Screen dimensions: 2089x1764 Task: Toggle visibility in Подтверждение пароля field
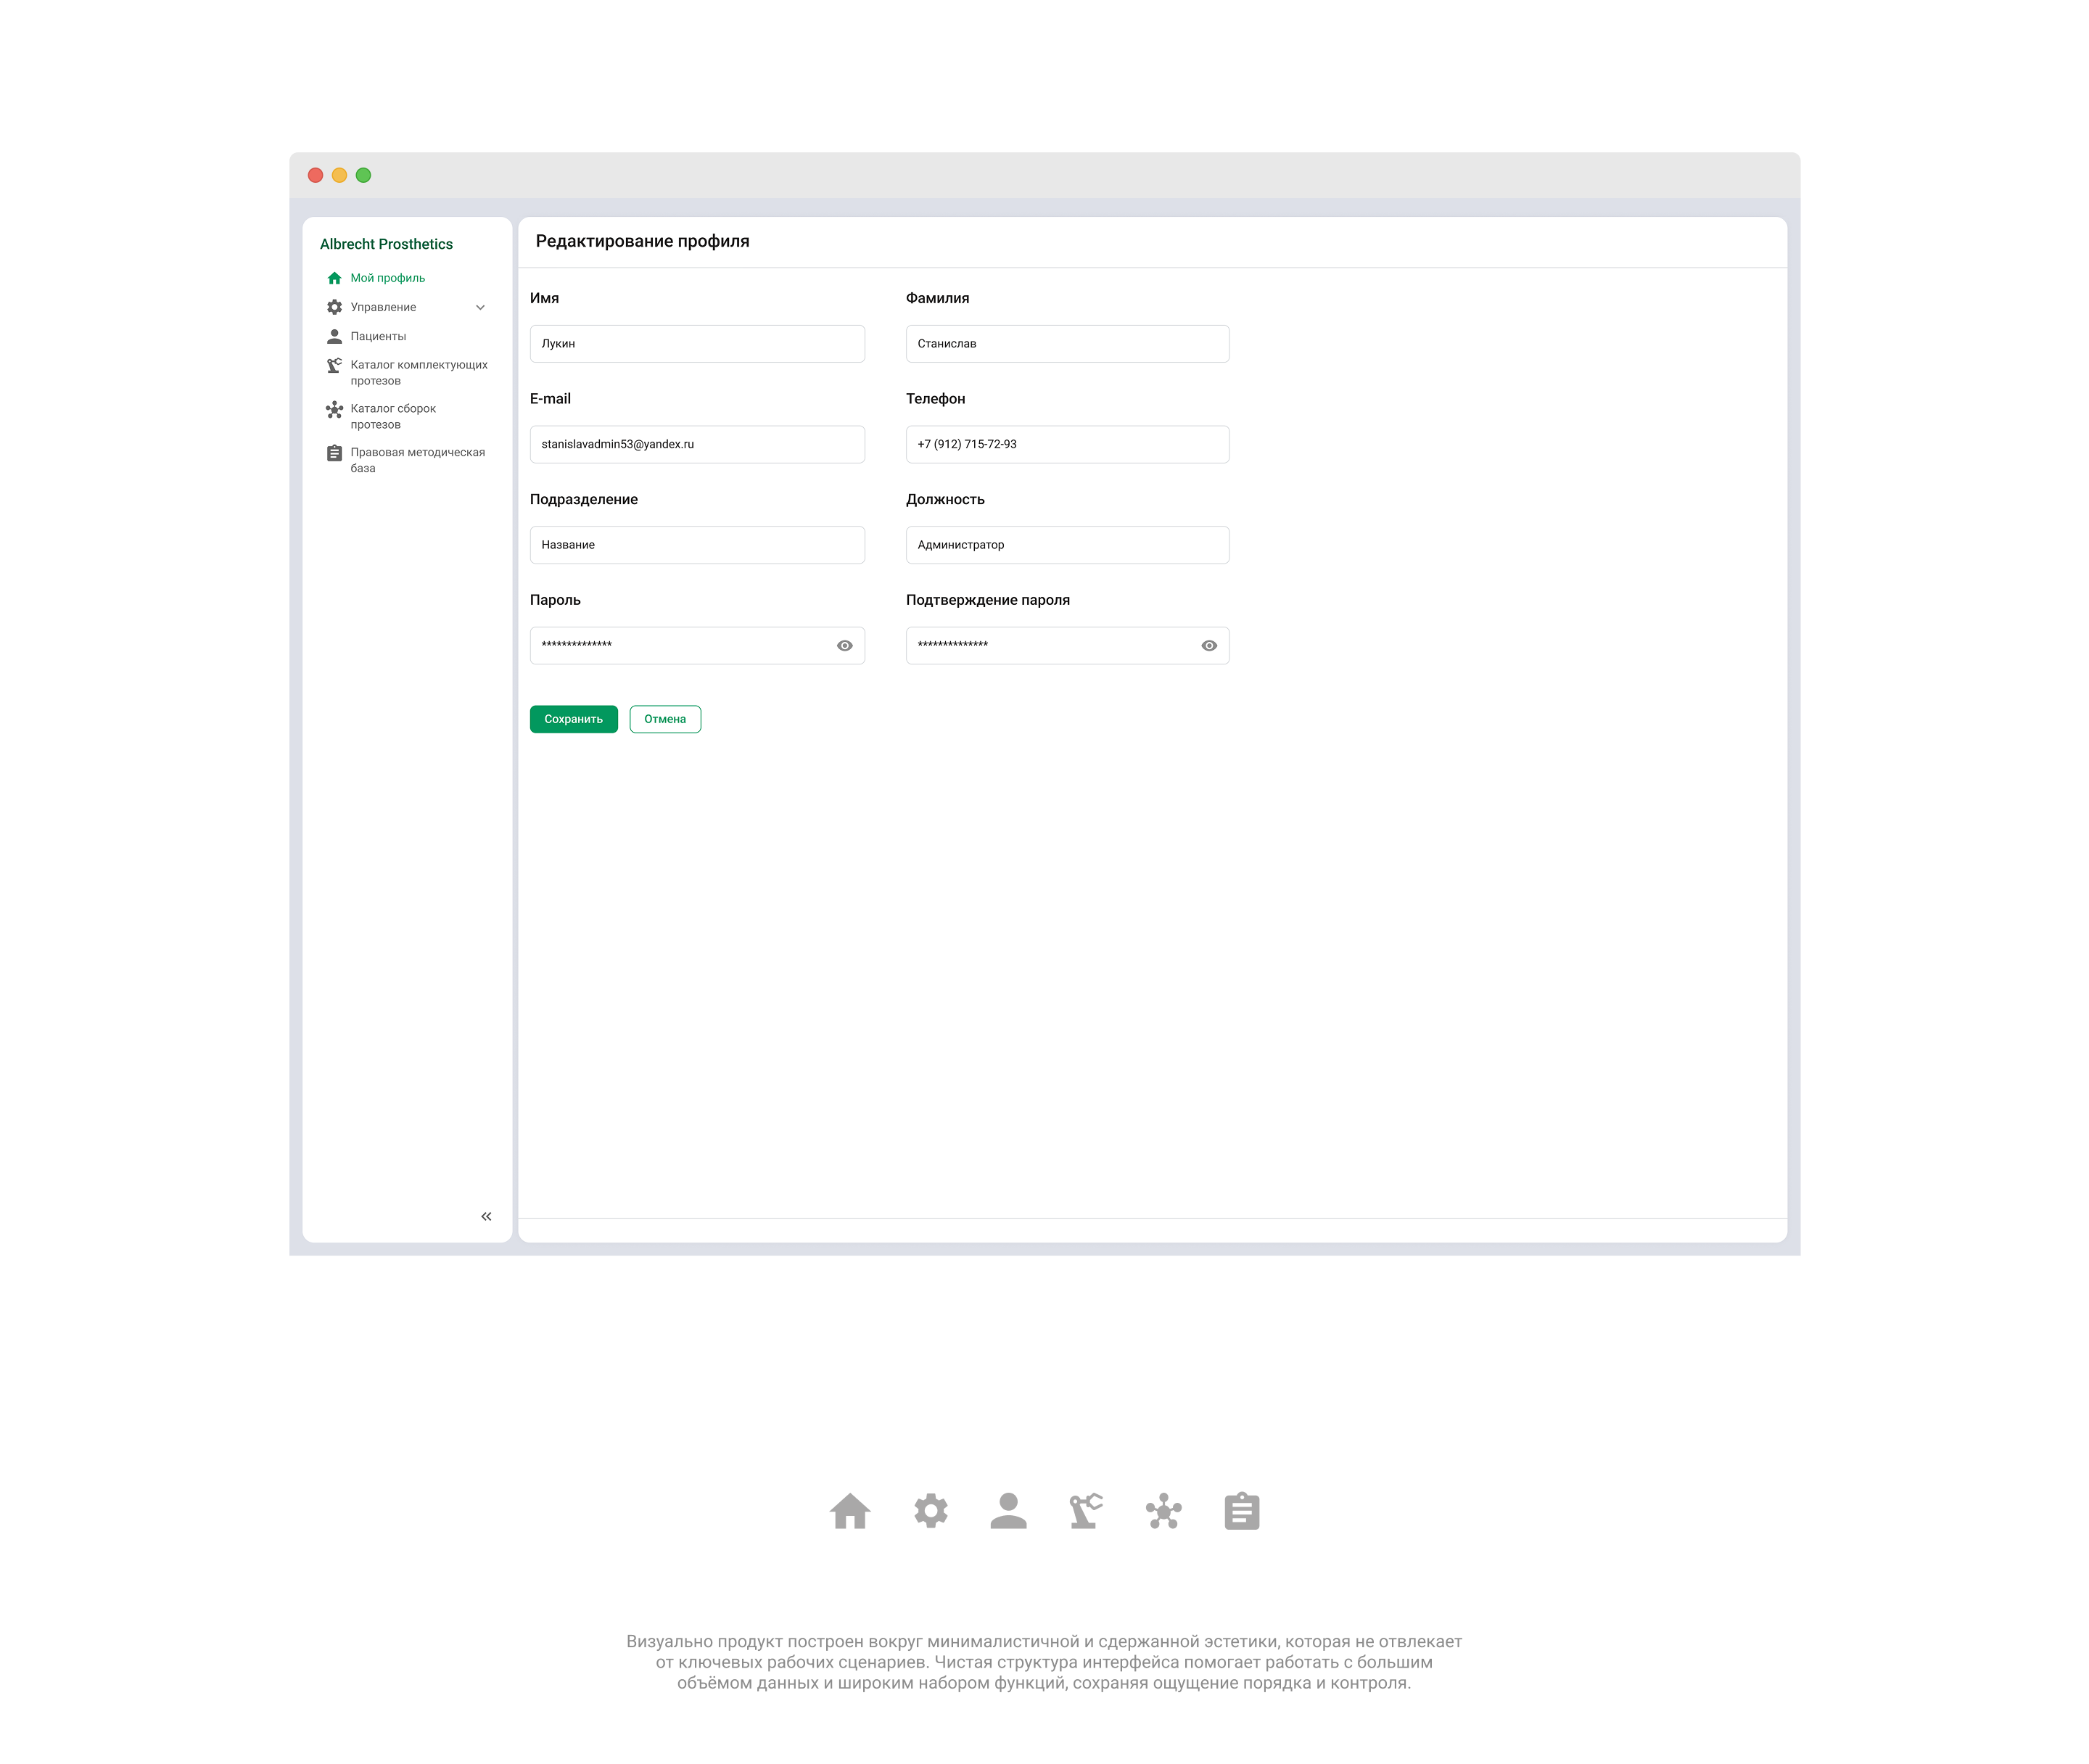point(1208,646)
